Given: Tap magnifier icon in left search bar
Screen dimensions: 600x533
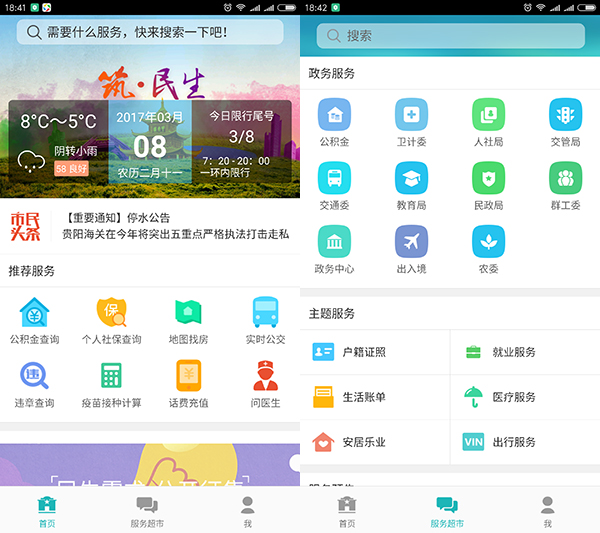Looking at the screenshot, I should tap(34, 33).
